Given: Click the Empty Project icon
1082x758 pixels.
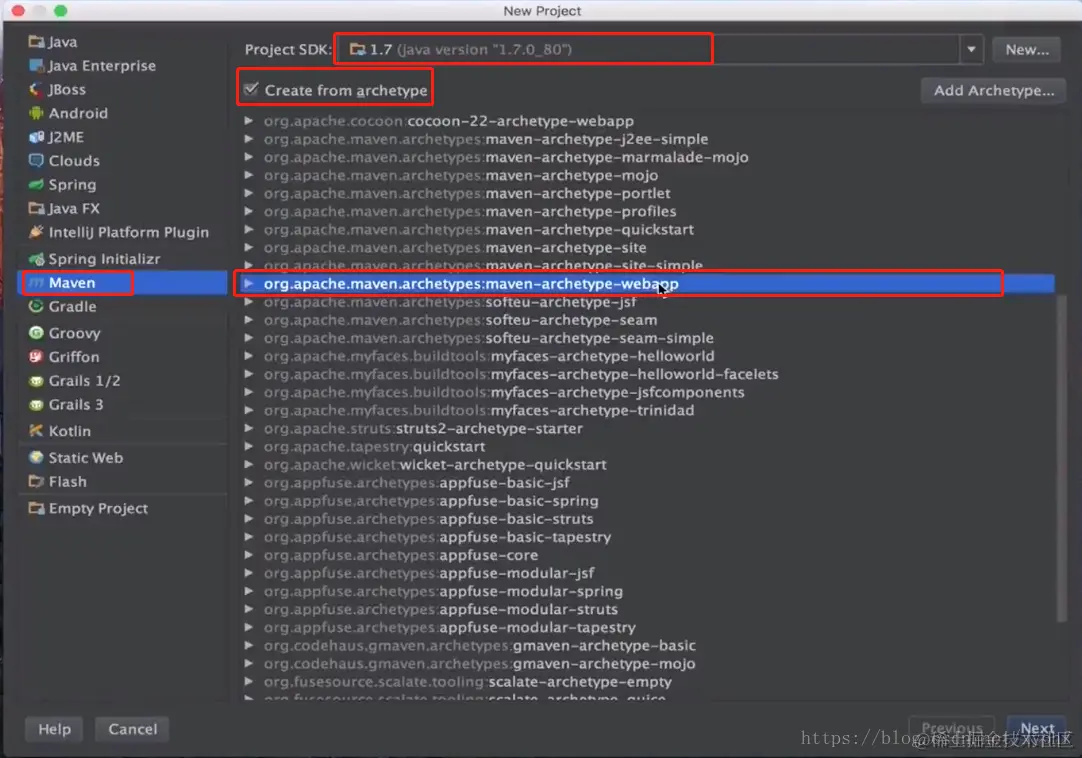Looking at the screenshot, I should pos(36,508).
